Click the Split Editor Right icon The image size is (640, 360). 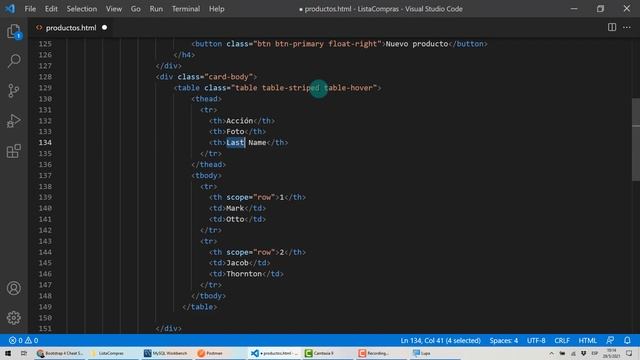(612, 27)
